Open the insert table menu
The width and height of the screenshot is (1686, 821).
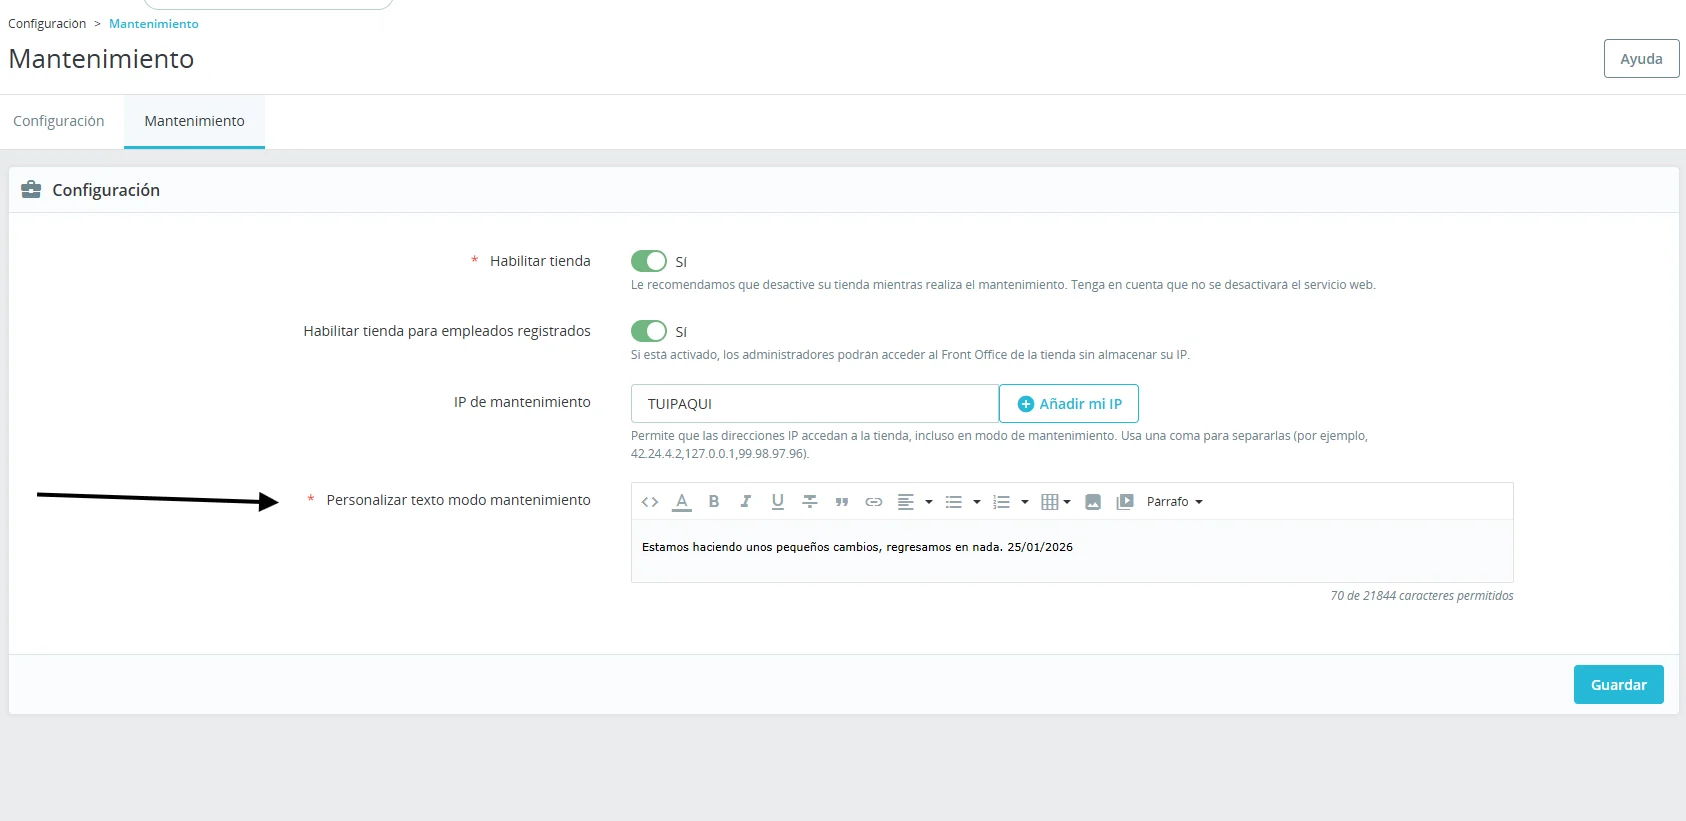(x=1056, y=502)
